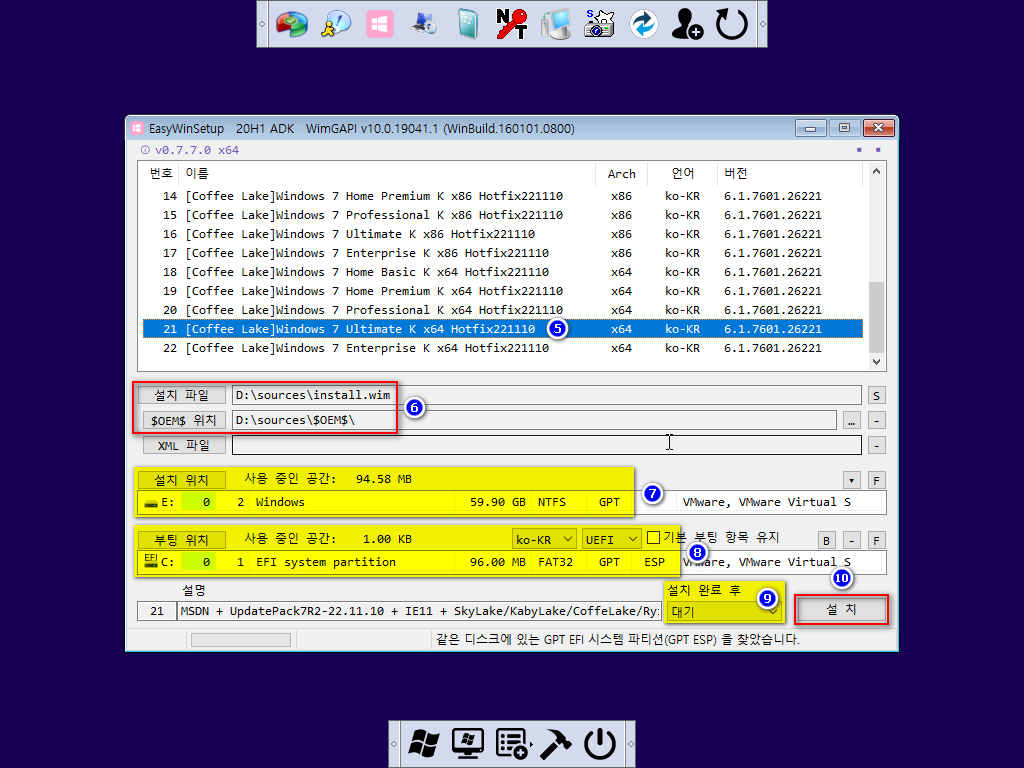Click the D:\sources\$OEM$\ path field
This screenshot has height=768, width=1024.
(534, 420)
